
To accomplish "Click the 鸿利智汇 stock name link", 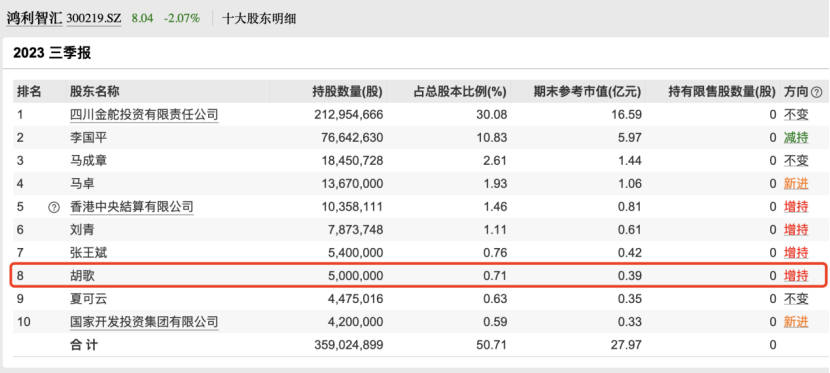I will point(34,19).
